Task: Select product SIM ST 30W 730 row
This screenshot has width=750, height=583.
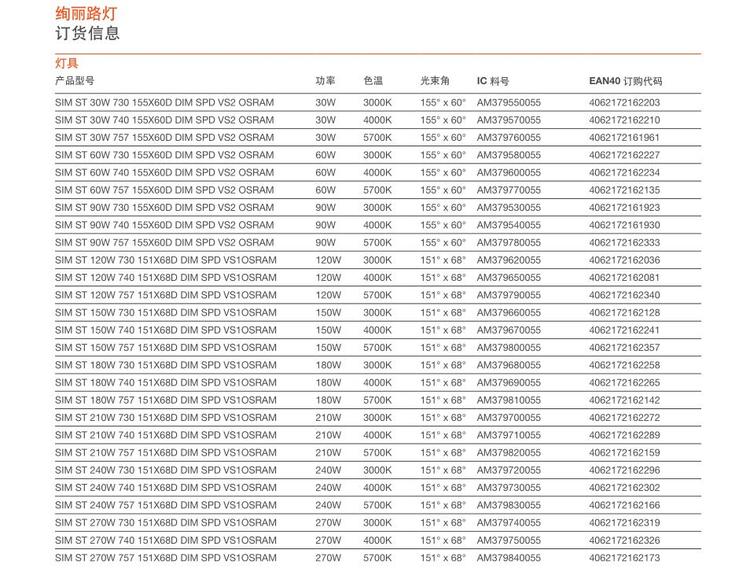Action: tap(164, 103)
